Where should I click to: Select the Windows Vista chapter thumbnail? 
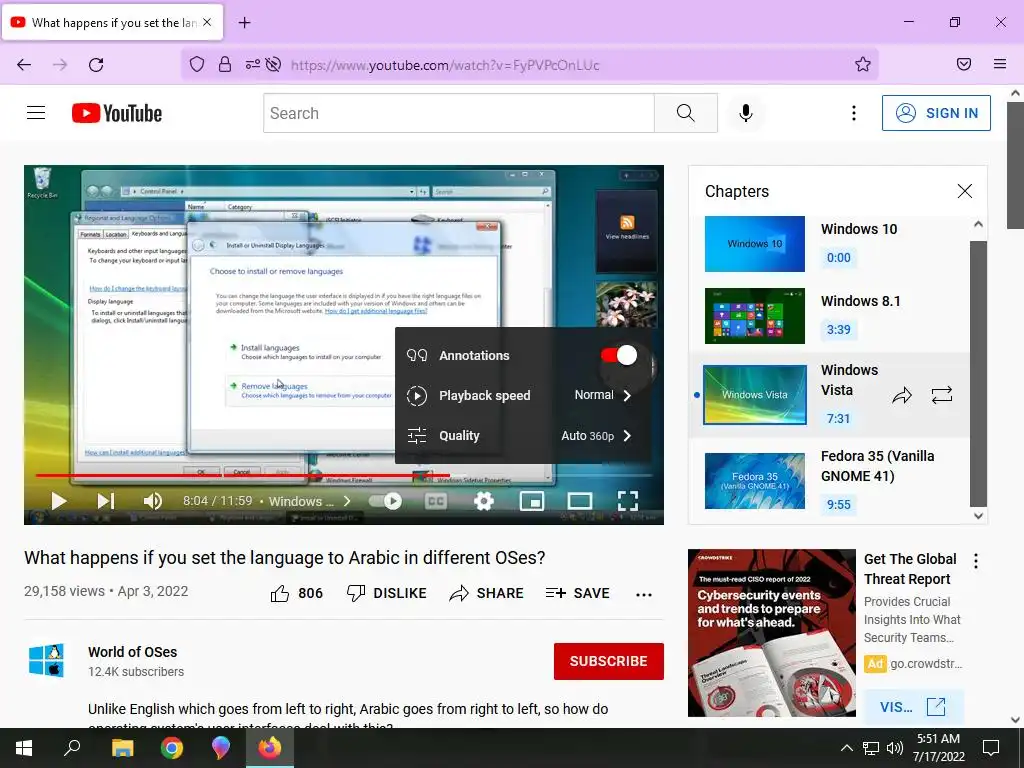tap(755, 394)
